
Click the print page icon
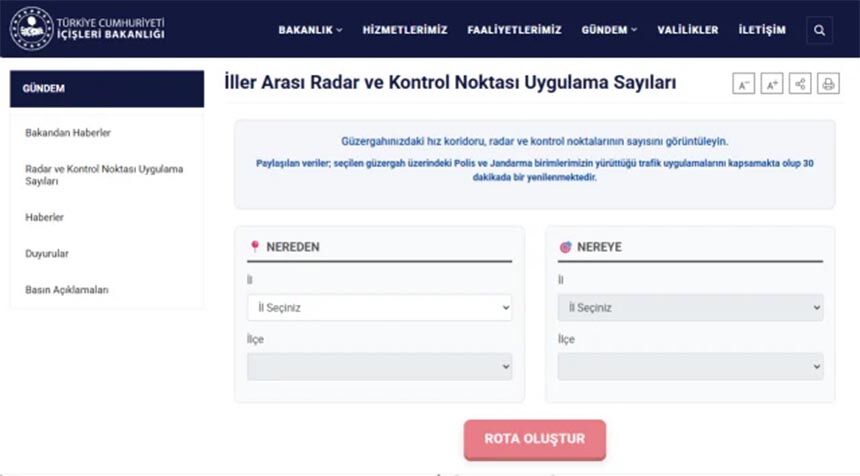click(828, 85)
